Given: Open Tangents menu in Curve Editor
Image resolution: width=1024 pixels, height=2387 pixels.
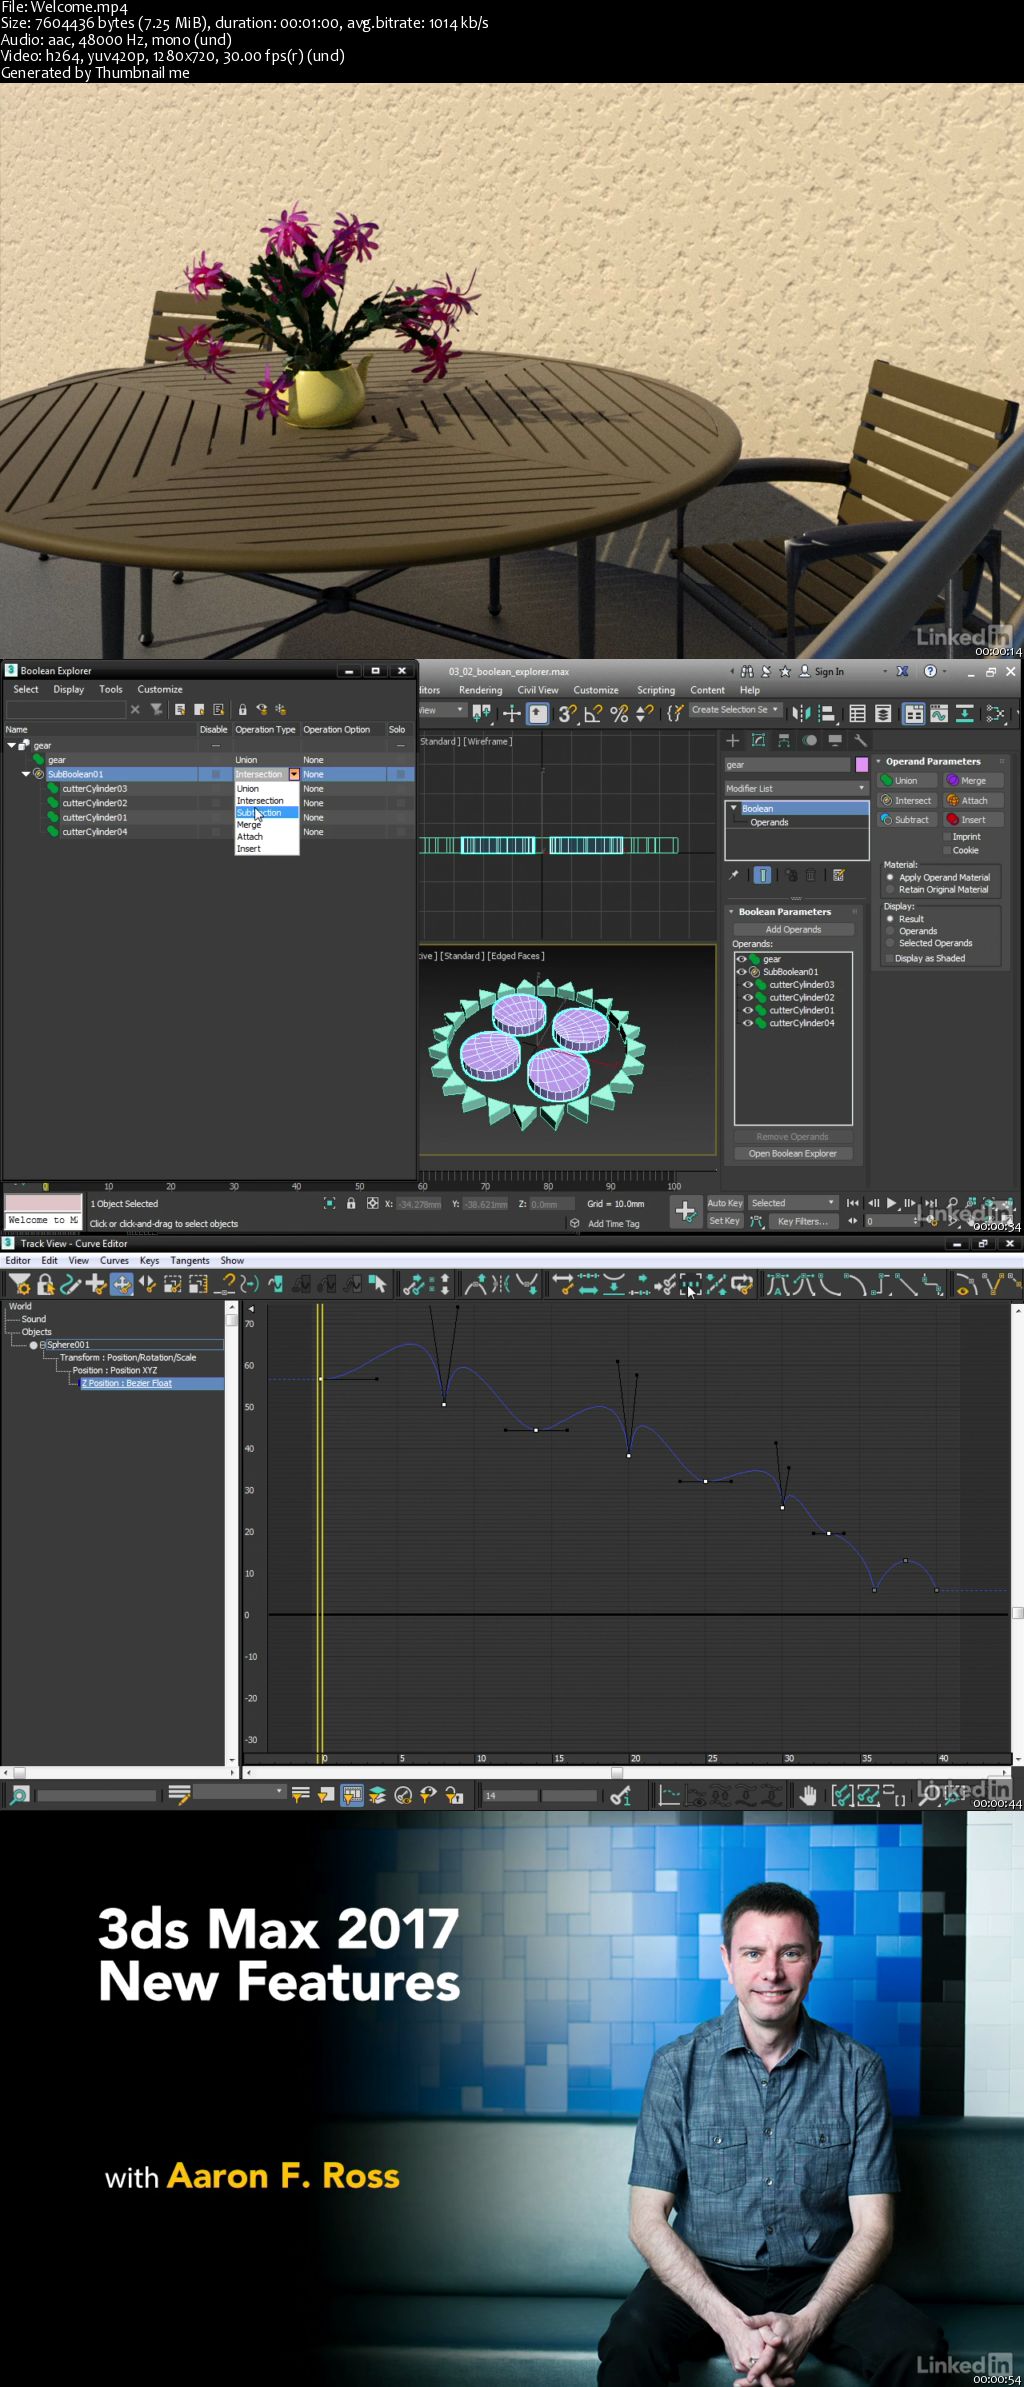Looking at the screenshot, I should pos(190,1260).
